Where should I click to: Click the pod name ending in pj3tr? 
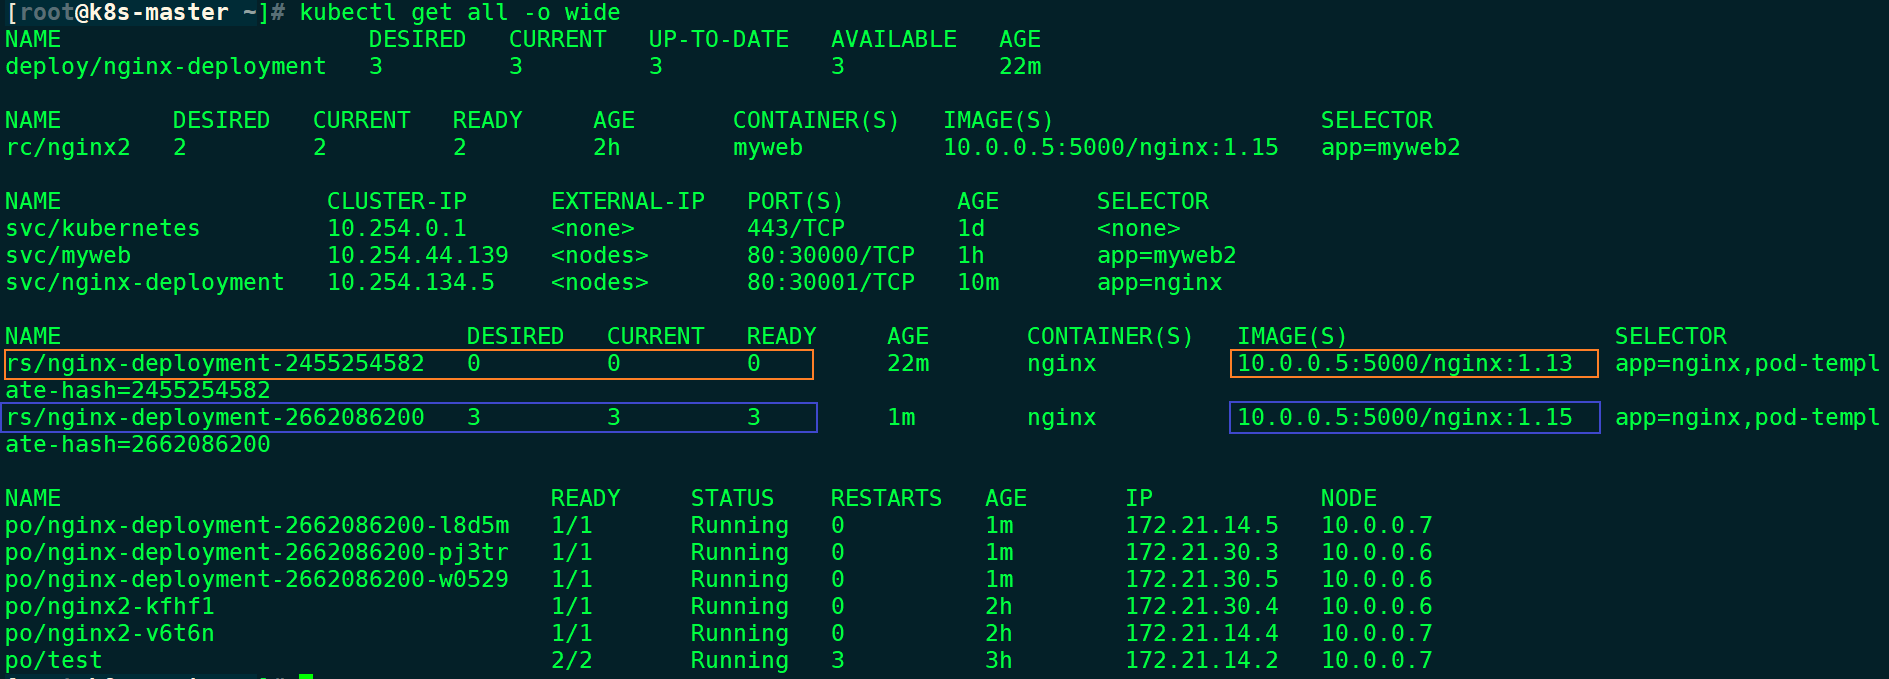[257, 553]
